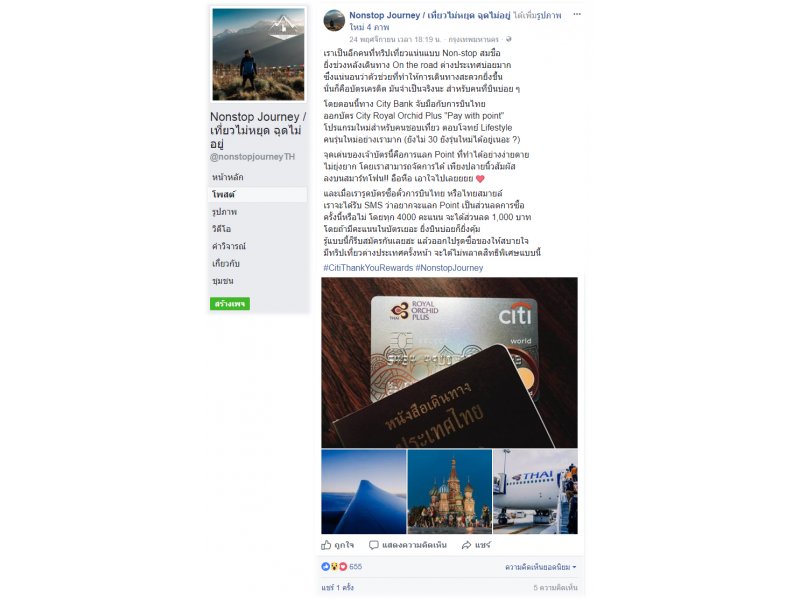Click the reaction emoji icons near 655
Viewport: 800px width, 600px height.
click(x=334, y=566)
